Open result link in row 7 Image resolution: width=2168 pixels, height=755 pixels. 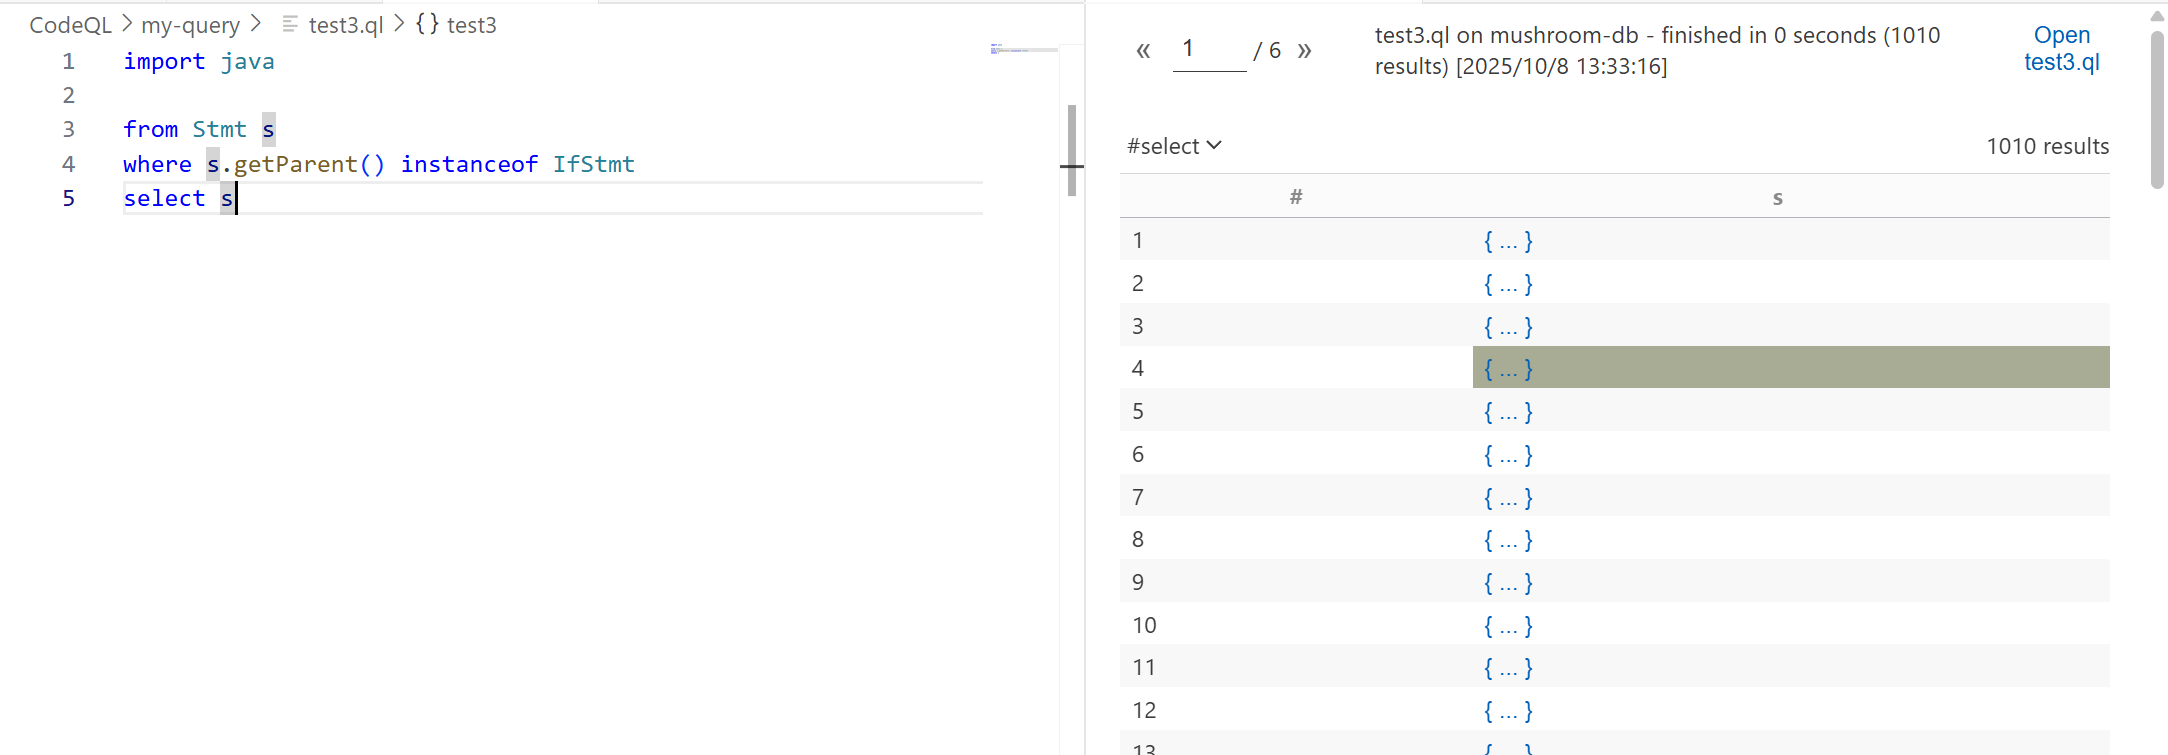pos(1508,497)
